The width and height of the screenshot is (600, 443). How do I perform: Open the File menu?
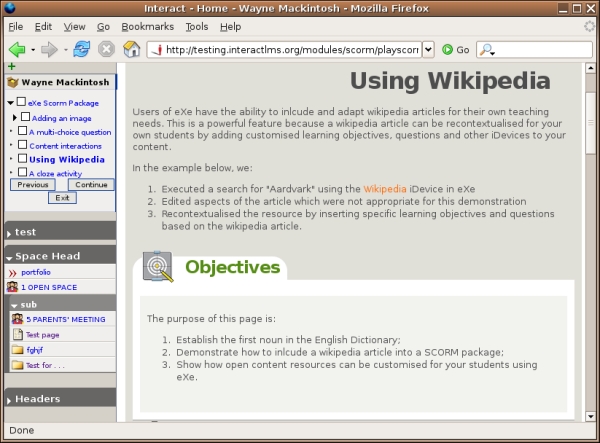pos(16,27)
